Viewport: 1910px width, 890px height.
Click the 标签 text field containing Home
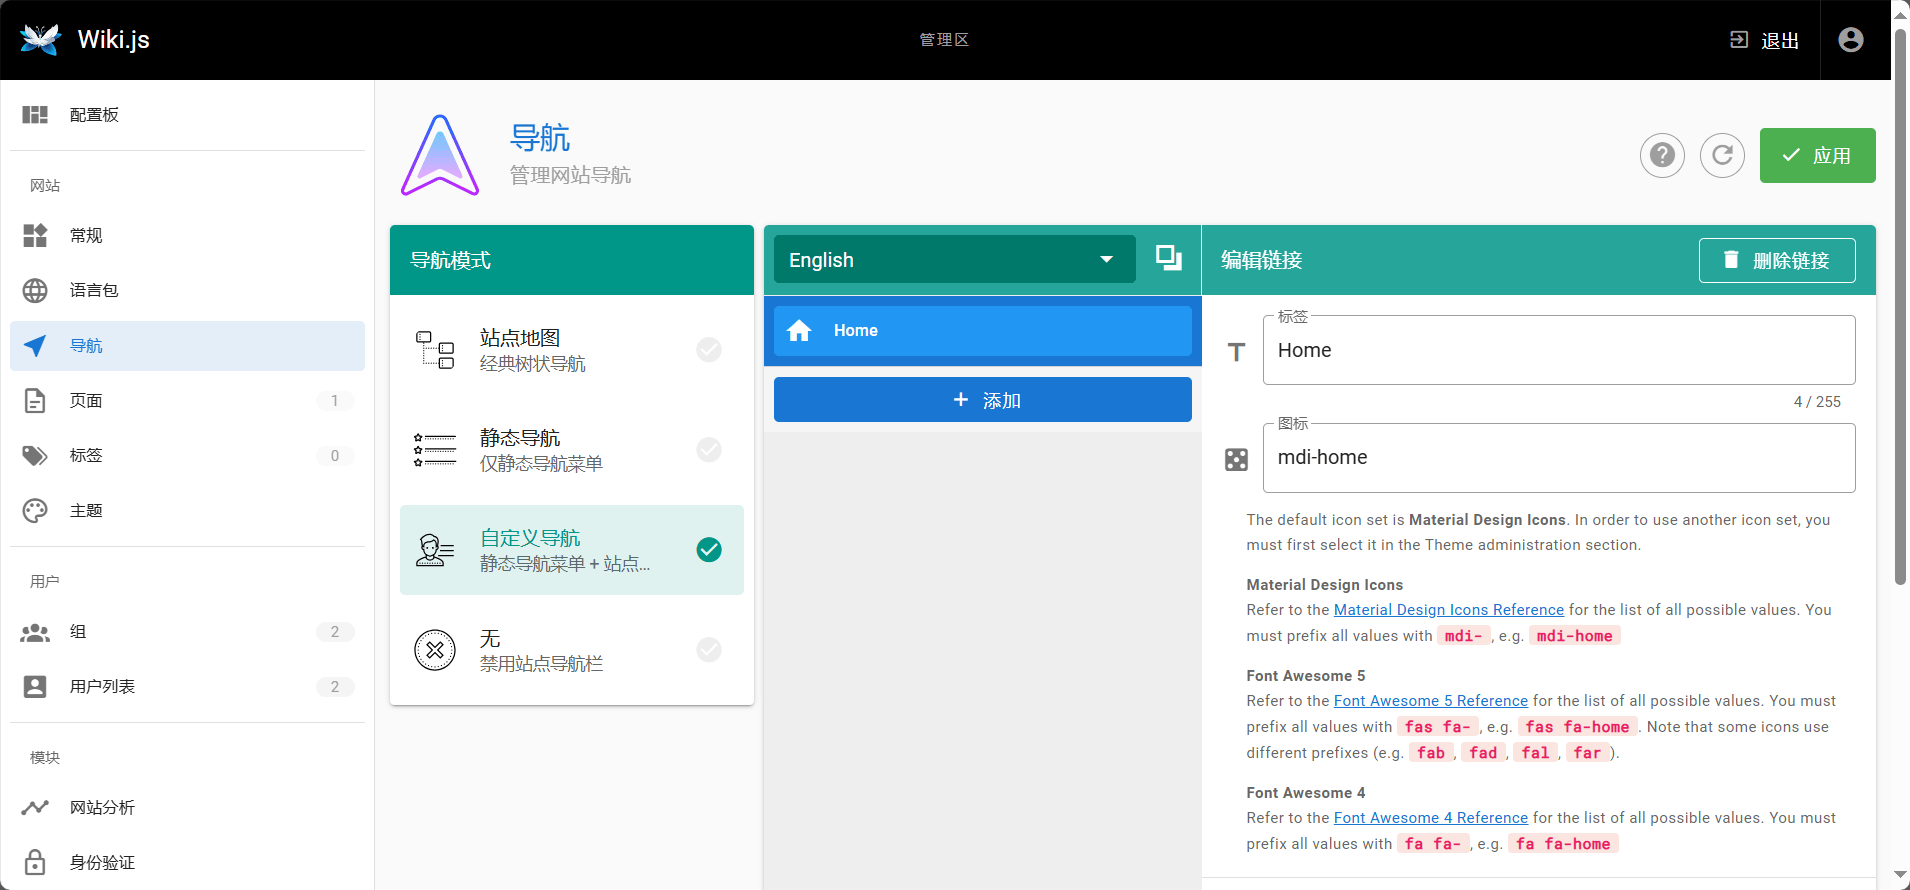1558,351
